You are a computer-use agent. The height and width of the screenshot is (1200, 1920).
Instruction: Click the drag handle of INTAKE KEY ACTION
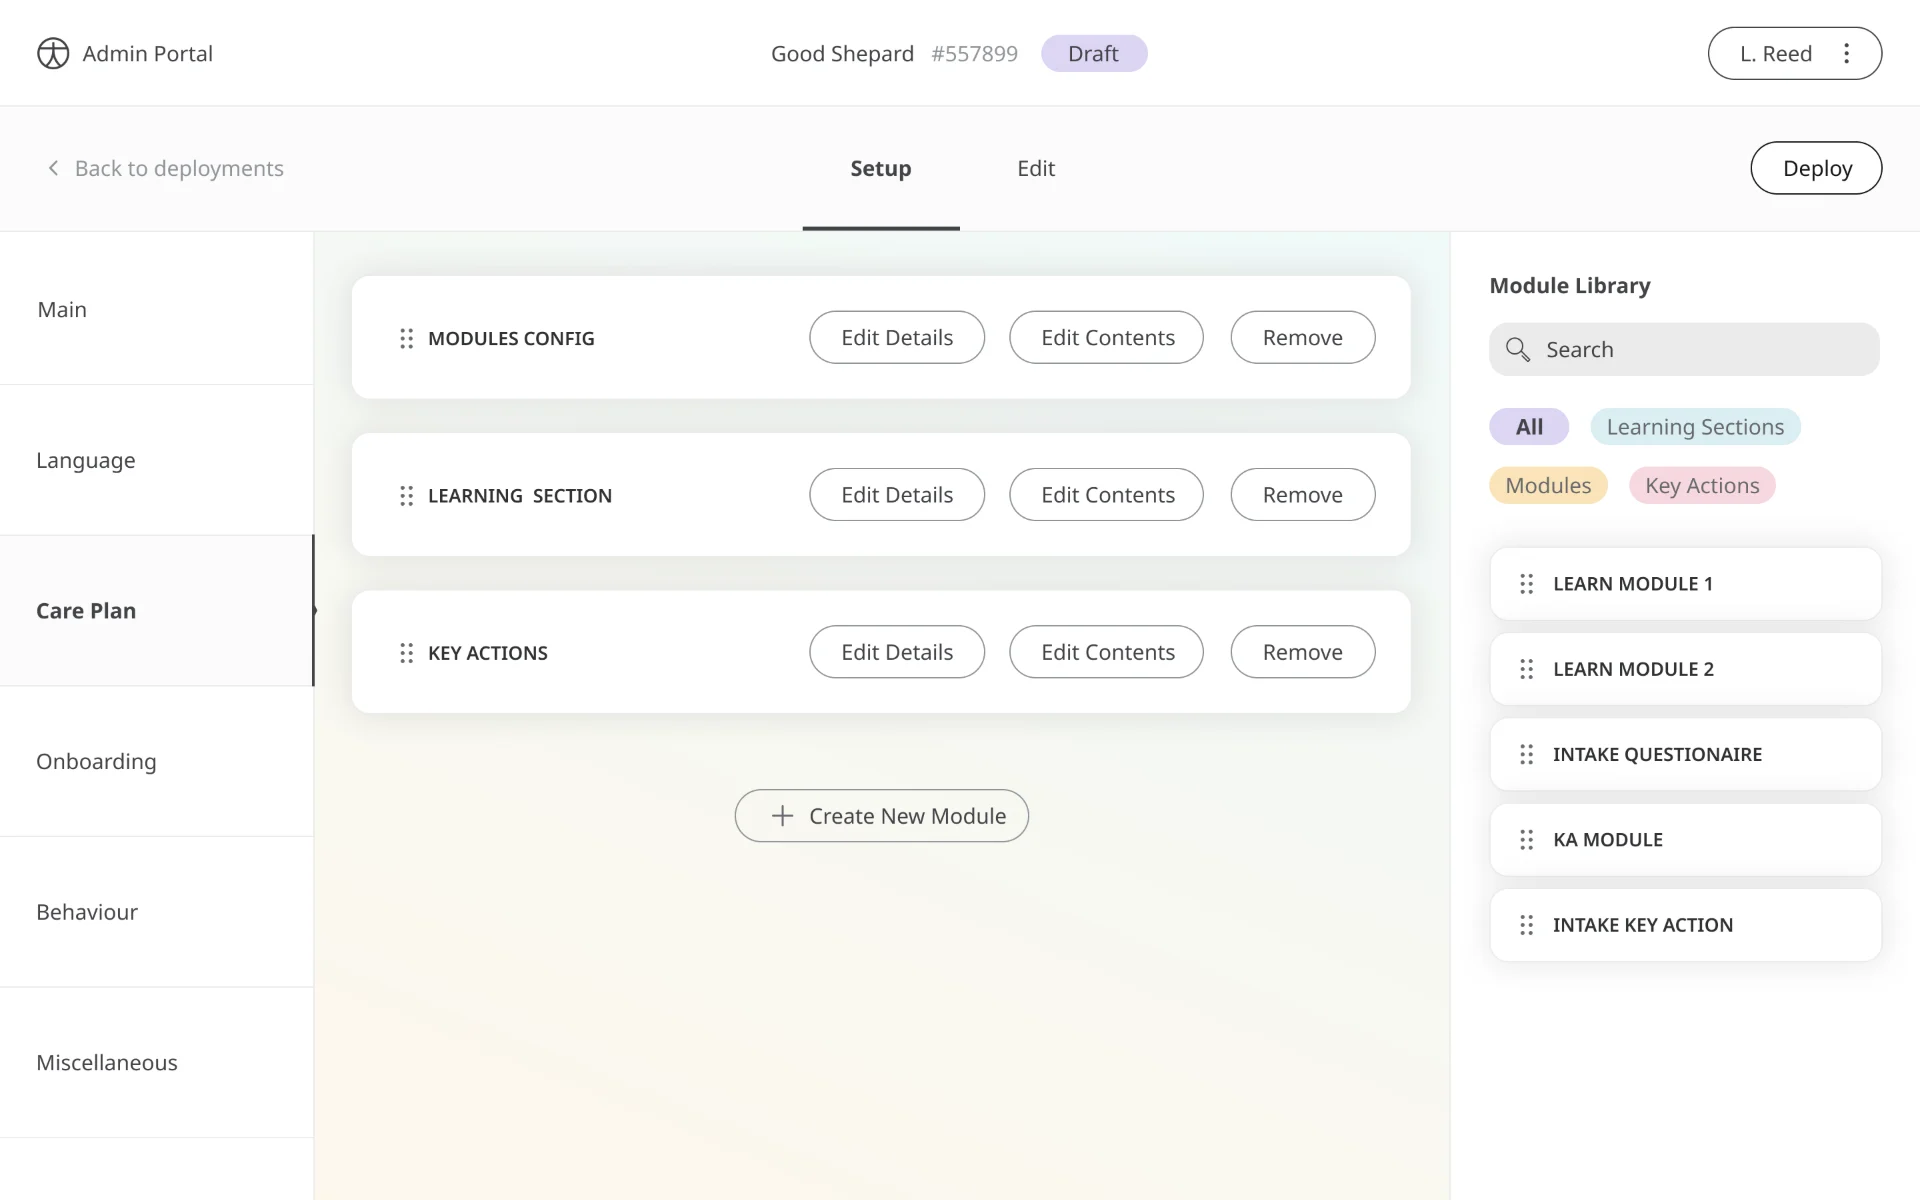1526,925
